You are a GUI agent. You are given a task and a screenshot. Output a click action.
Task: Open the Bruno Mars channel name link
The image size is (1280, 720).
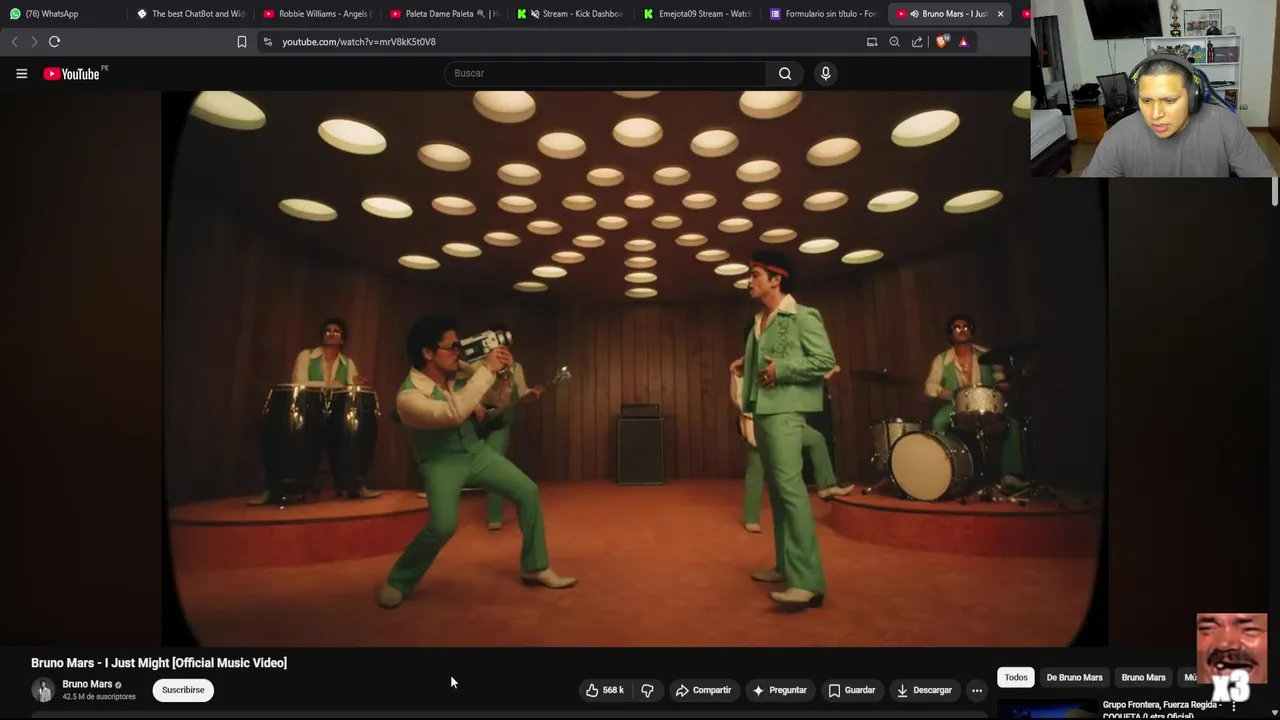click(x=87, y=684)
